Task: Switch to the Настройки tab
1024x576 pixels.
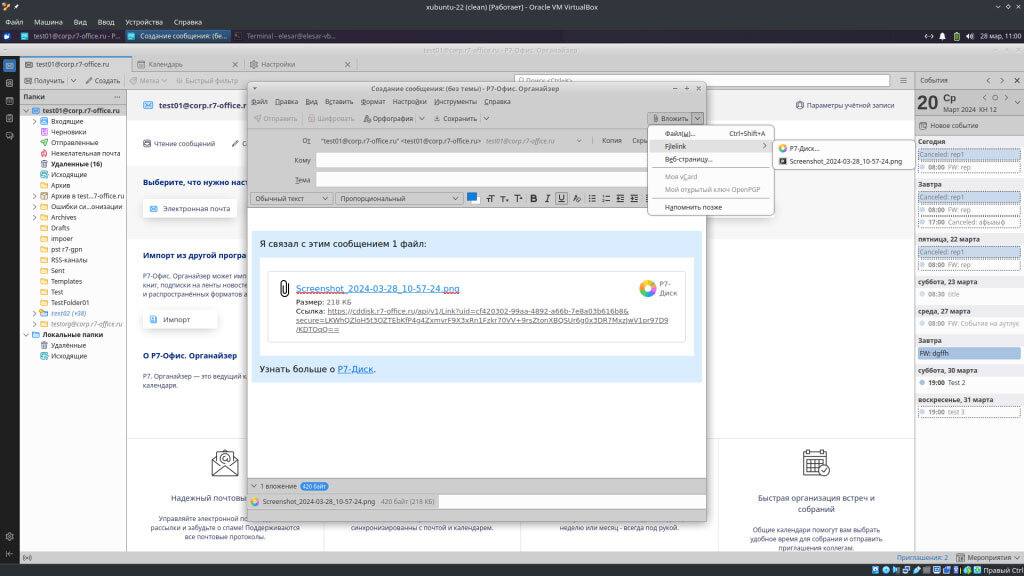Action: click(x=300, y=65)
